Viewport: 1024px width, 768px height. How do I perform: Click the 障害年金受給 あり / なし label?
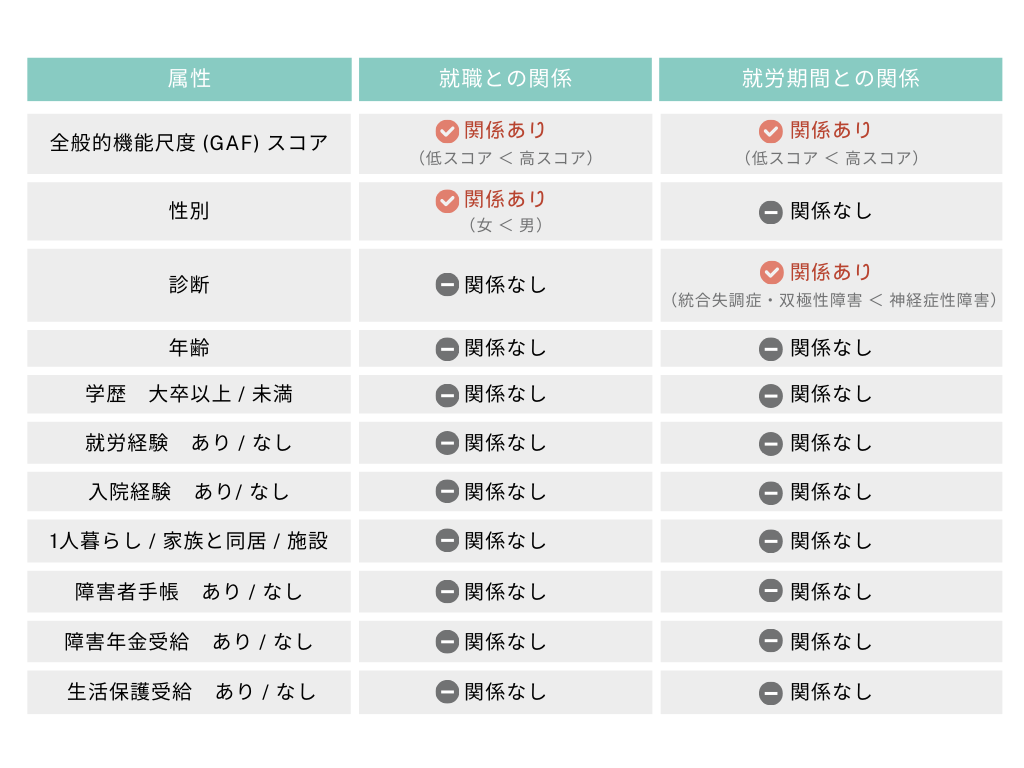tap(189, 642)
